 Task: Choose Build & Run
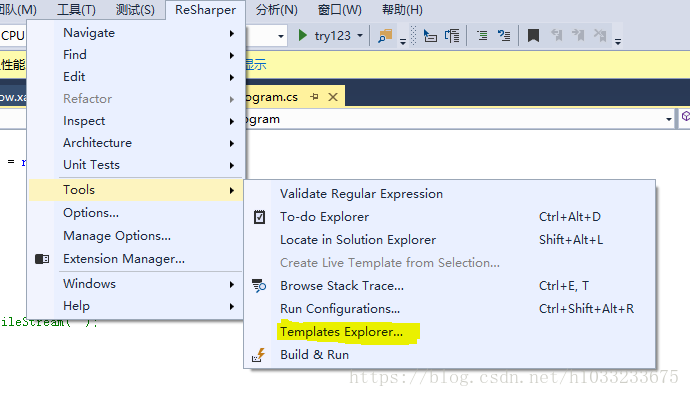[x=450, y=355]
